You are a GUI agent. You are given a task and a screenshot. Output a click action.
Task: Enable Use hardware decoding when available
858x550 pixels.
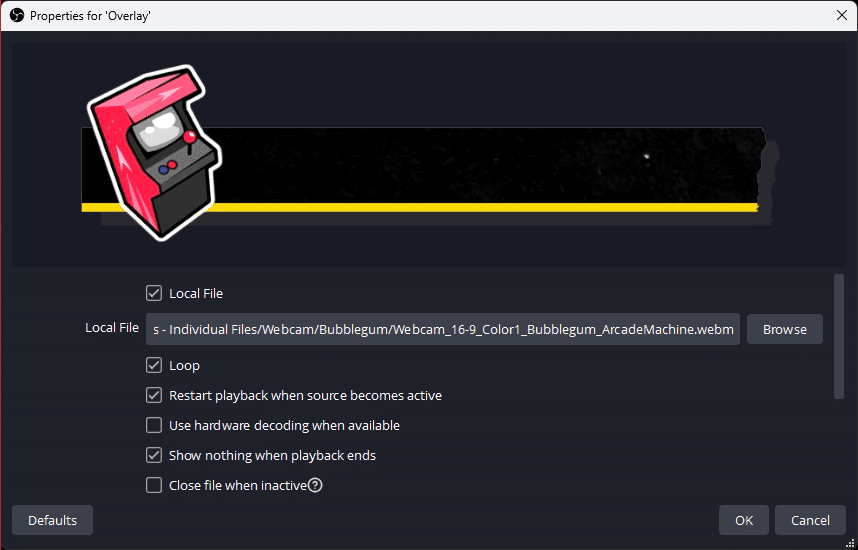click(x=154, y=426)
